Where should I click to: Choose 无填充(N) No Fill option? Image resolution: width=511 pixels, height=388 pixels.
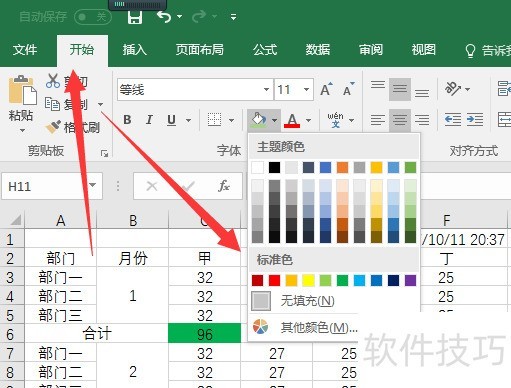click(x=333, y=301)
